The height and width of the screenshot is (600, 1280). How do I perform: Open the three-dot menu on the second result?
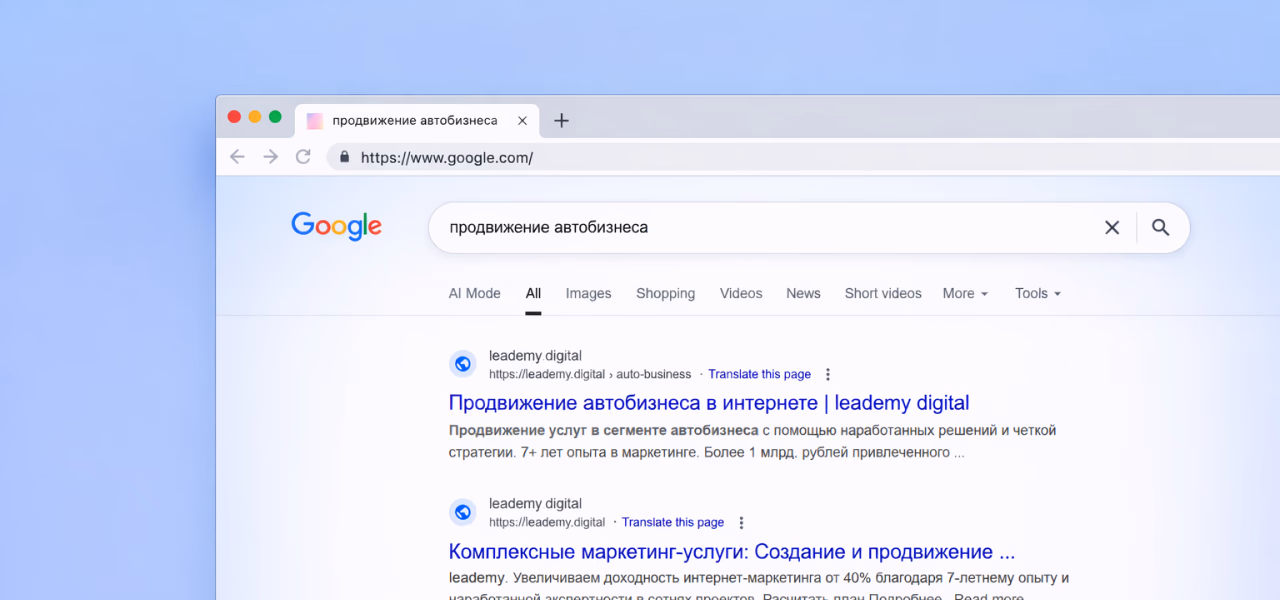click(x=741, y=521)
